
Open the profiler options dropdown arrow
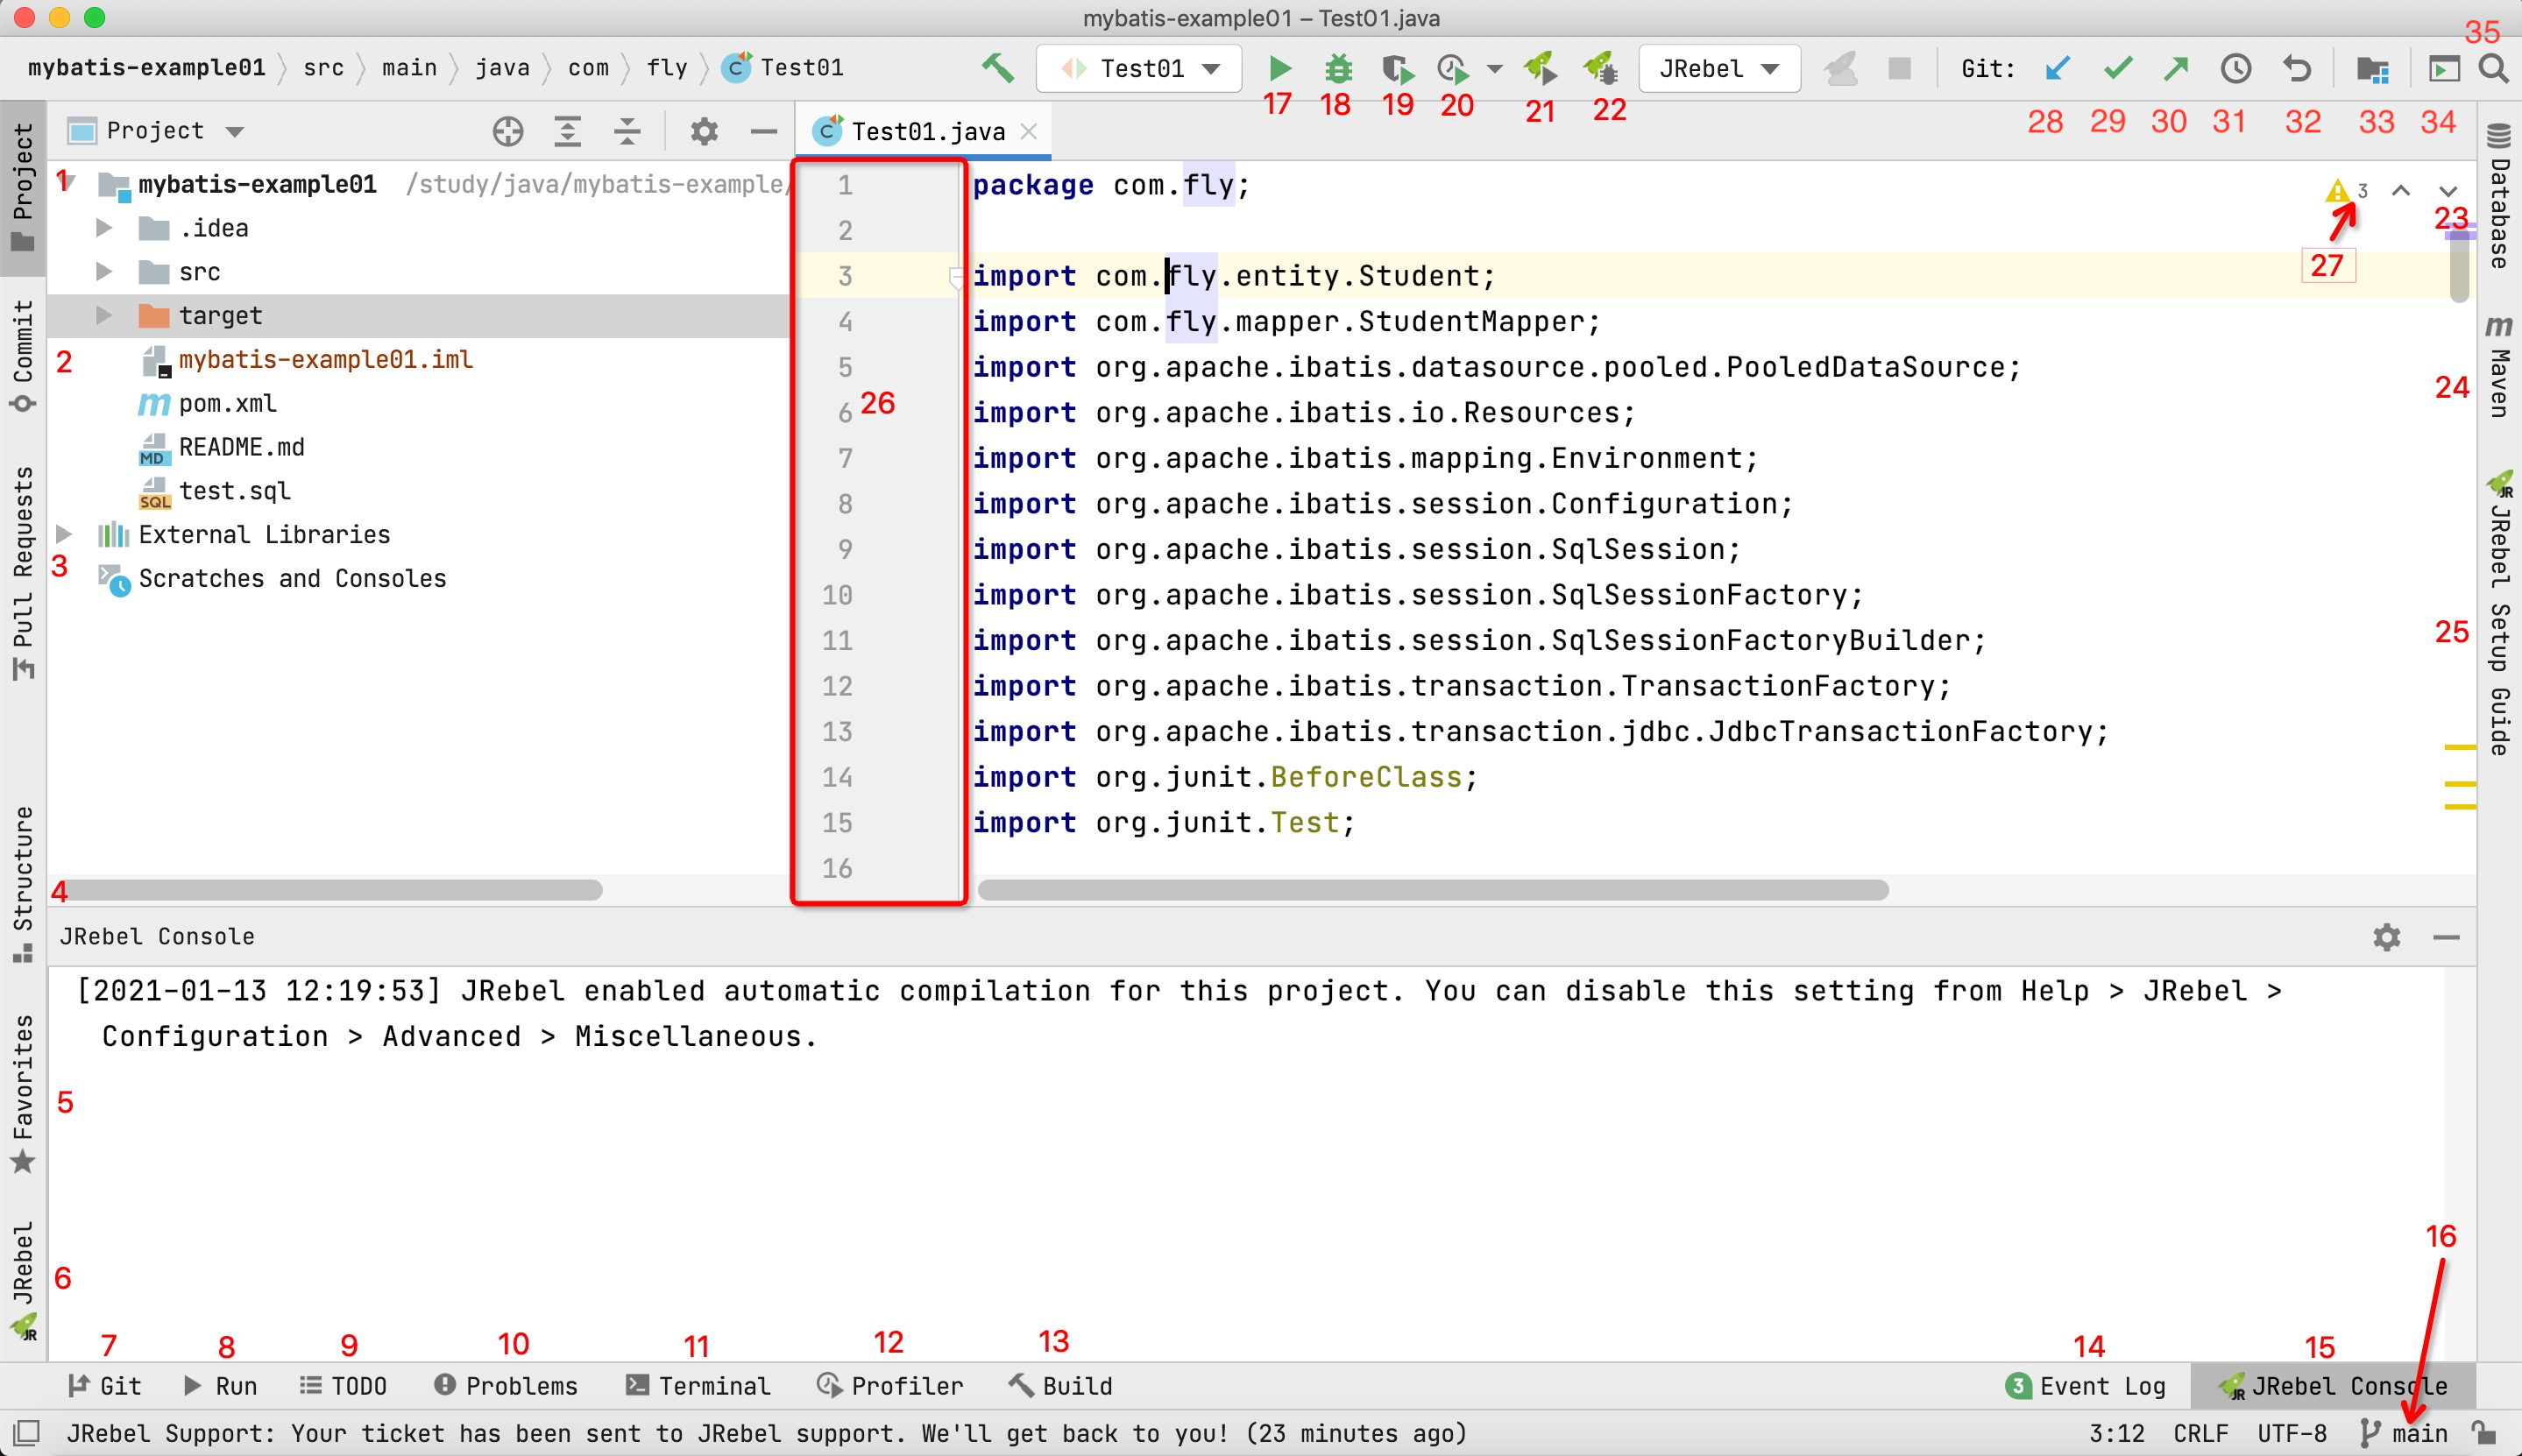(x=1494, y=68)
